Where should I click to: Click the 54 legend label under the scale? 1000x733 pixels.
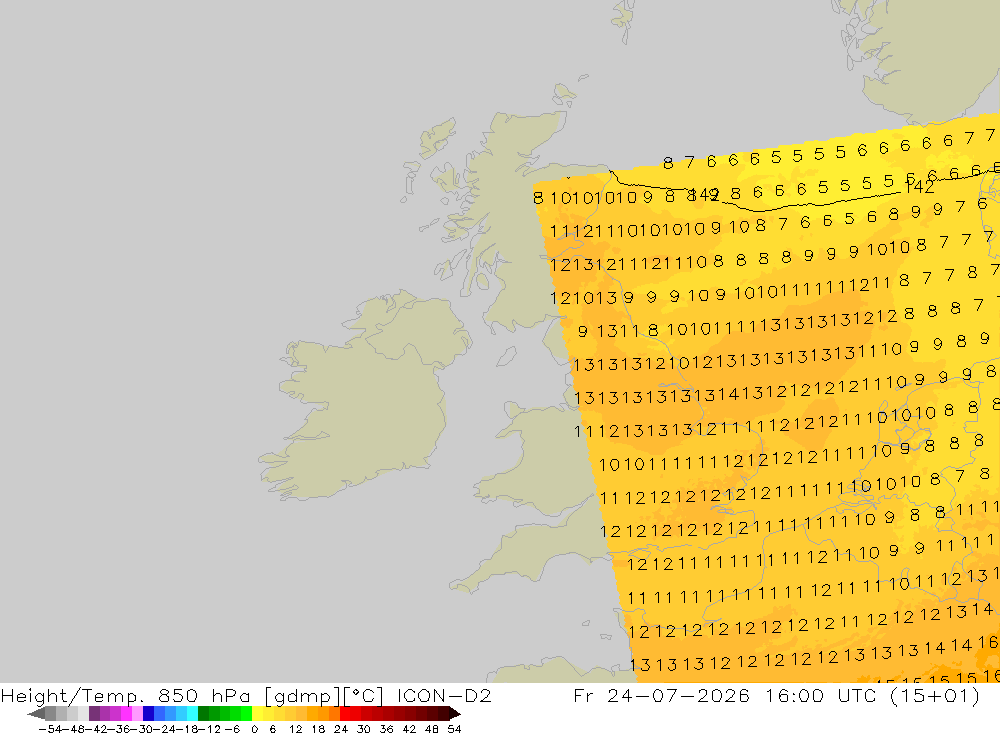(x=454, y=729)
